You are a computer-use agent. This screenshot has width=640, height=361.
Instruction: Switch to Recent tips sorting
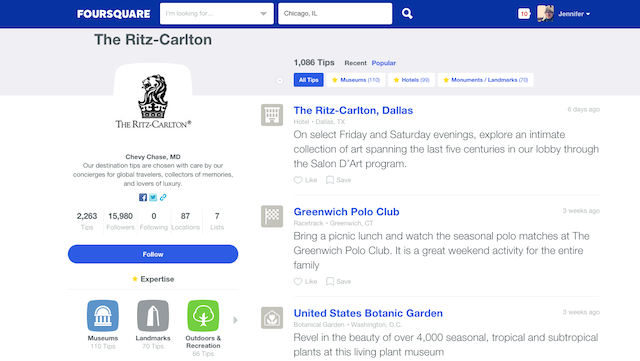(x=356, y=63)
